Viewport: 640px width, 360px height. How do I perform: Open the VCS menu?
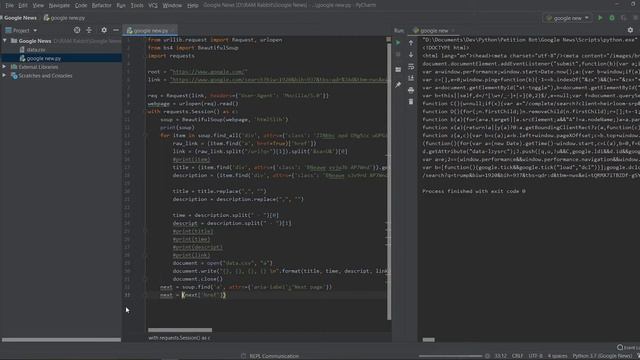pos(153,5)
